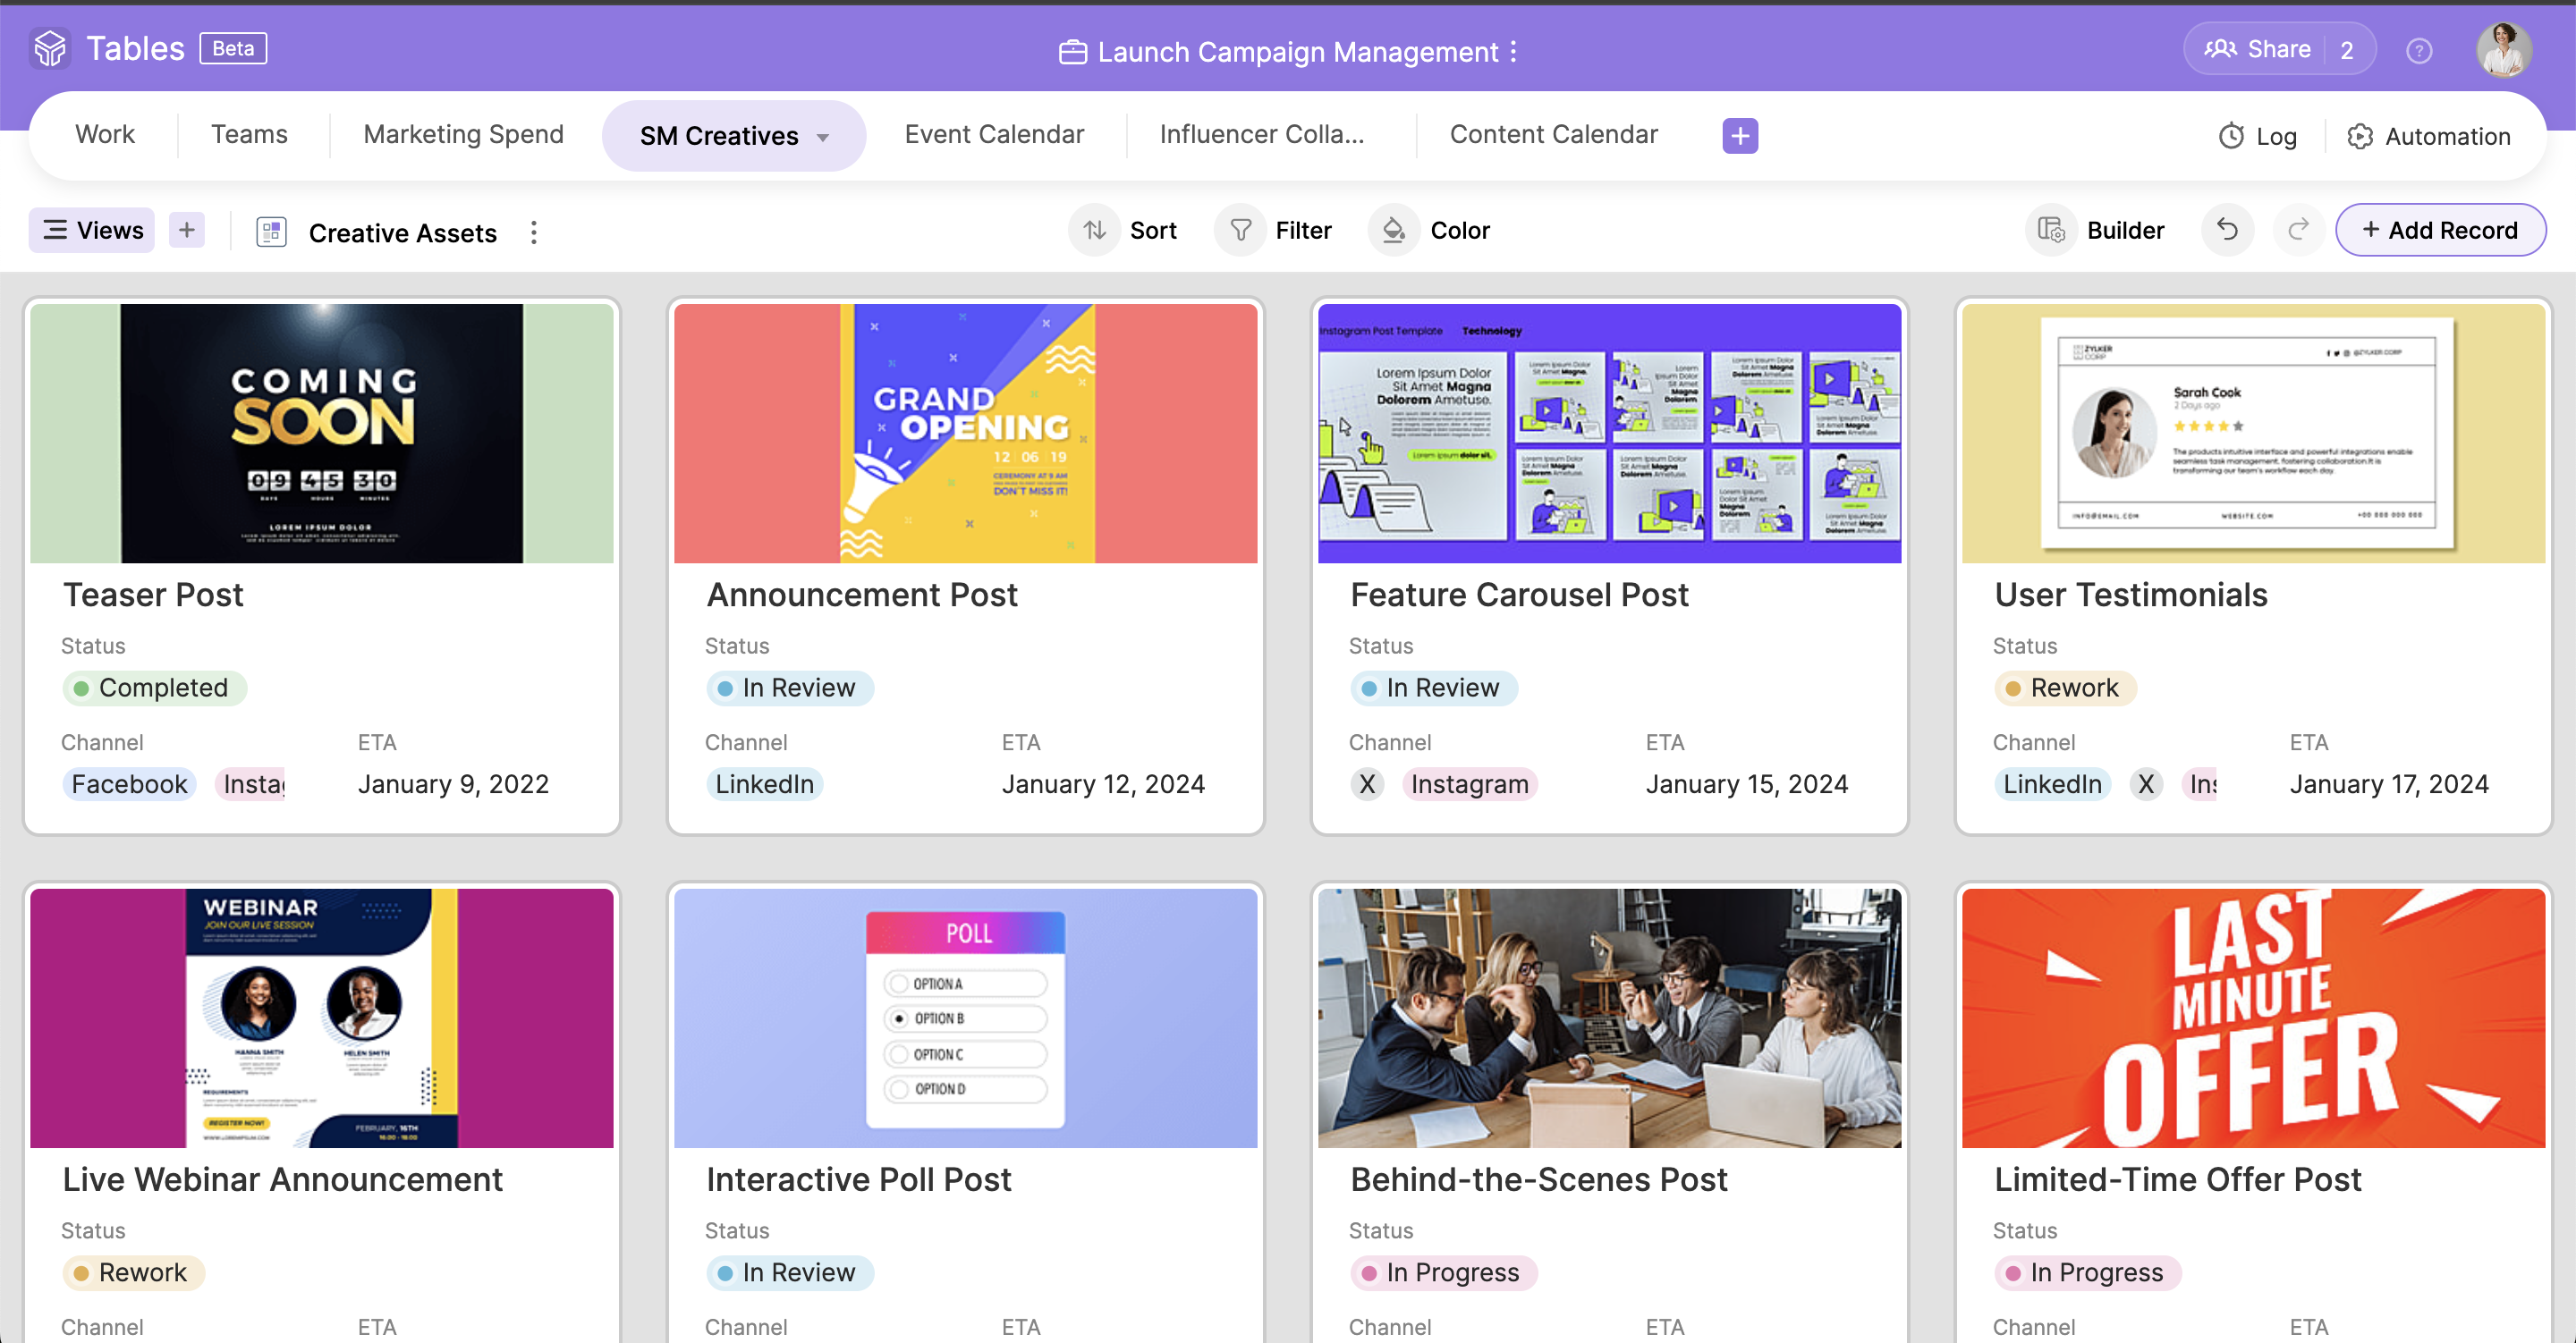Click the Add Record button

tap(2441, 229)
